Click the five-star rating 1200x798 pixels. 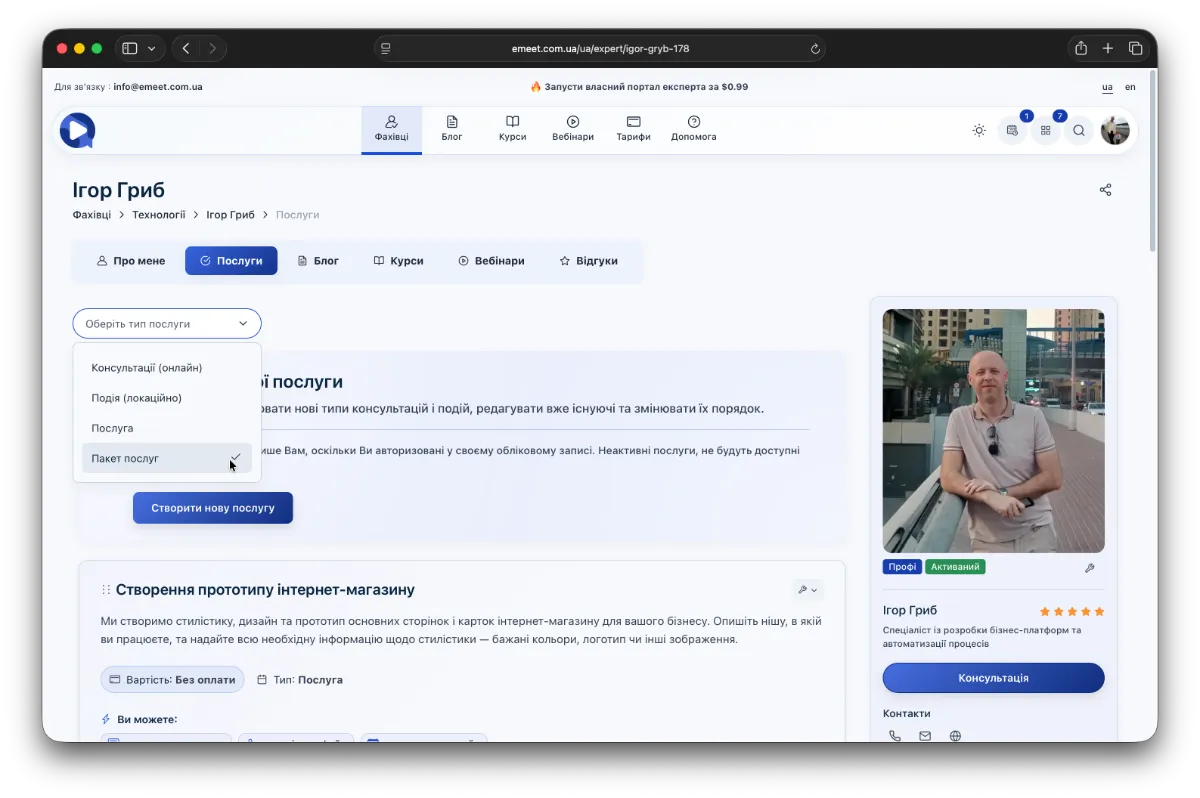pos(1072,611)
